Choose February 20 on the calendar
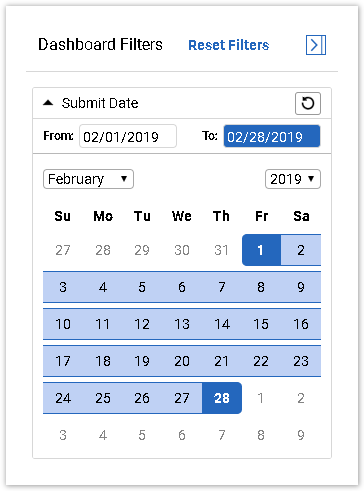 (182, 361)
